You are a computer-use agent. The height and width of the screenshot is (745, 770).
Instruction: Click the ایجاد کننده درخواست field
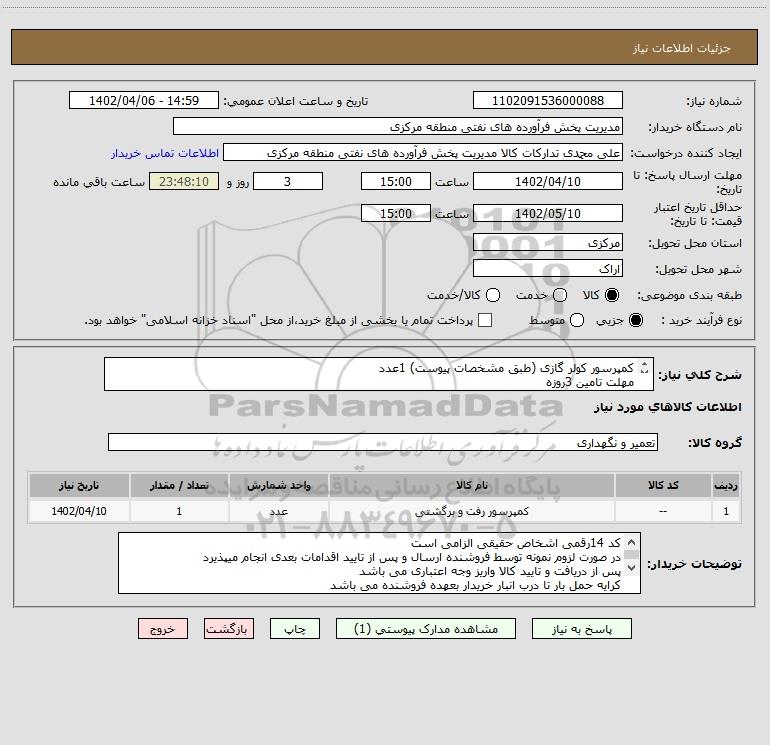[423, 152]
